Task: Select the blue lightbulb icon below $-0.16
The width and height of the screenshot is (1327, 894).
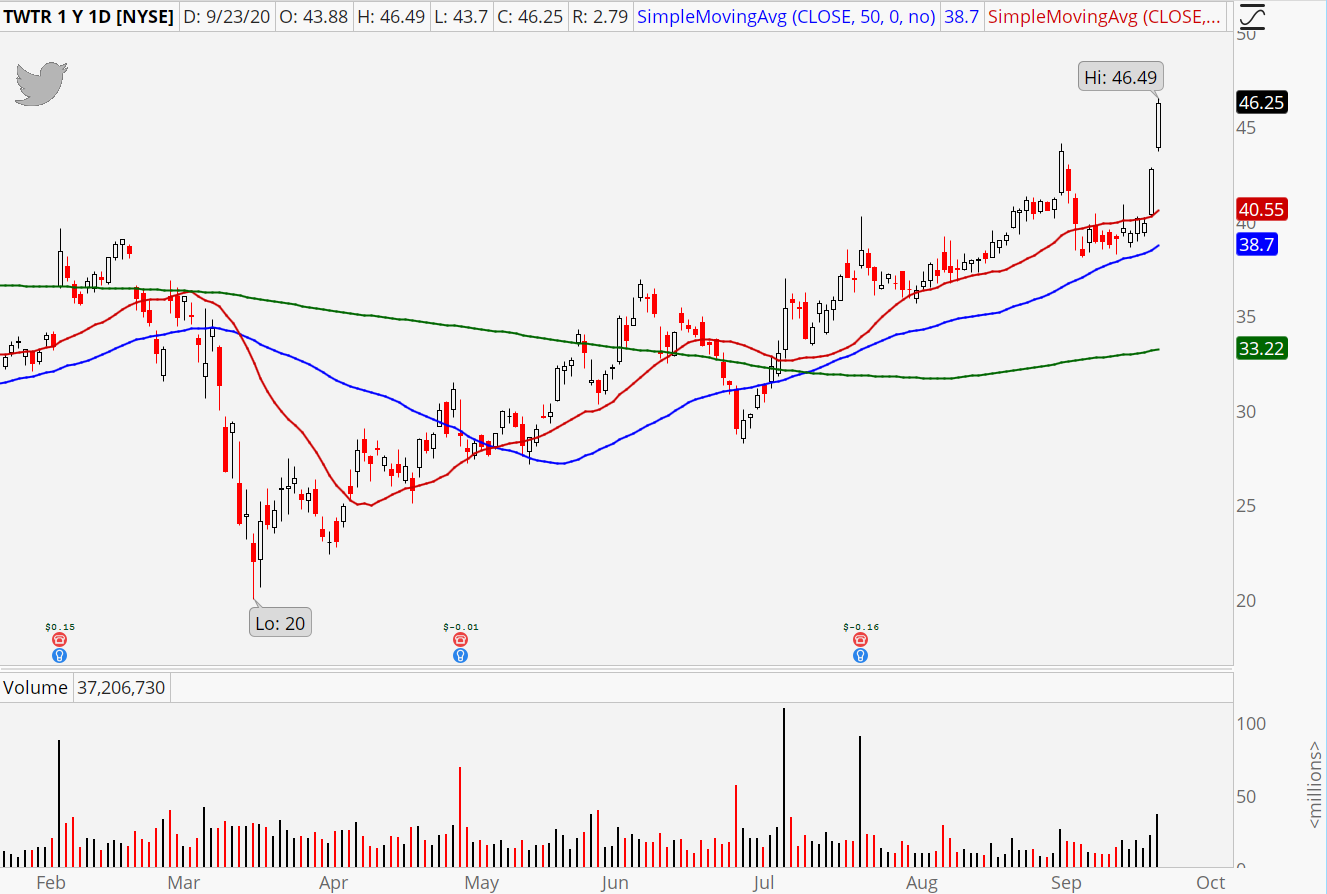Action: 860,656
